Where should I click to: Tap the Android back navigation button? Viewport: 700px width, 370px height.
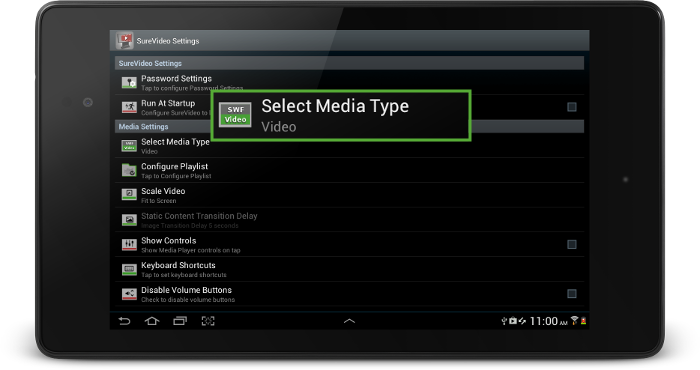(124, 321)
